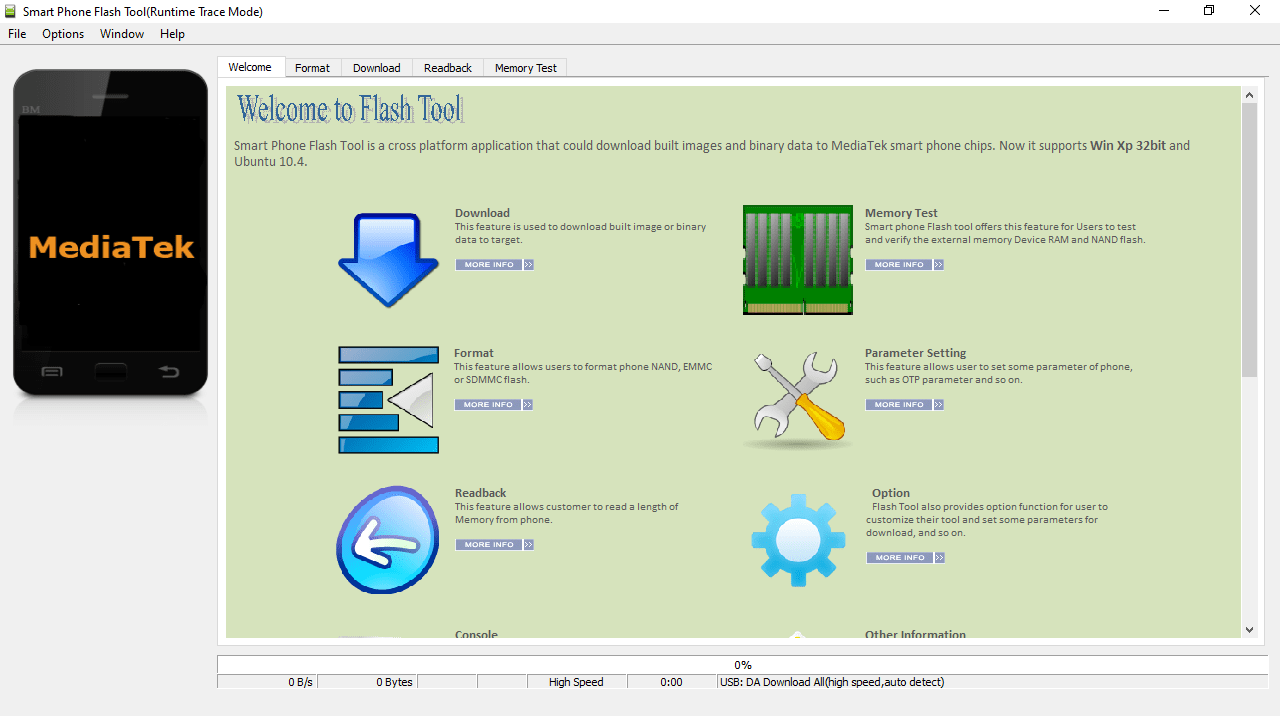Click More Info under Option

tap(906, 558)
